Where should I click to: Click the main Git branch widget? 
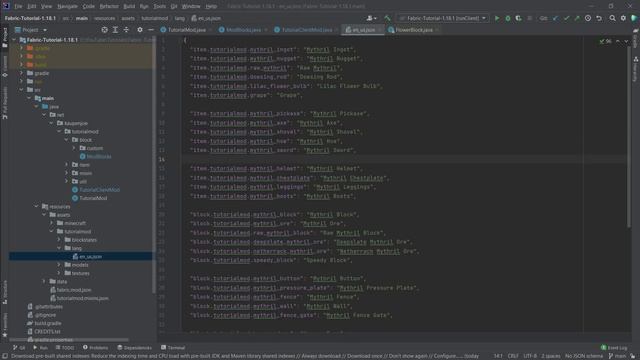(x=618, y=356)
